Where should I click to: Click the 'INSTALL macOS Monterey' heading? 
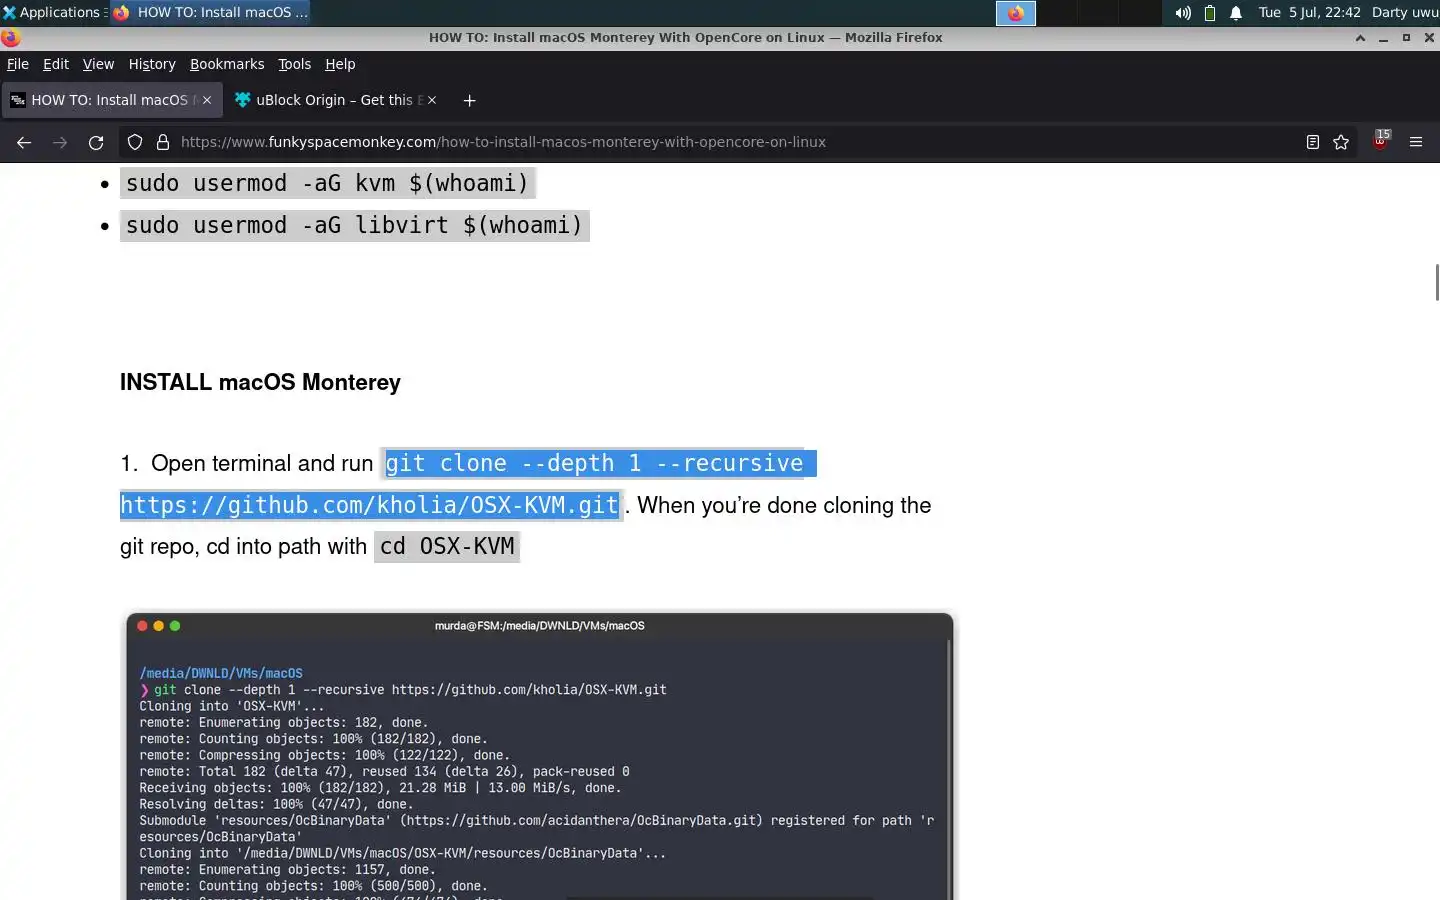coord(260,382)
